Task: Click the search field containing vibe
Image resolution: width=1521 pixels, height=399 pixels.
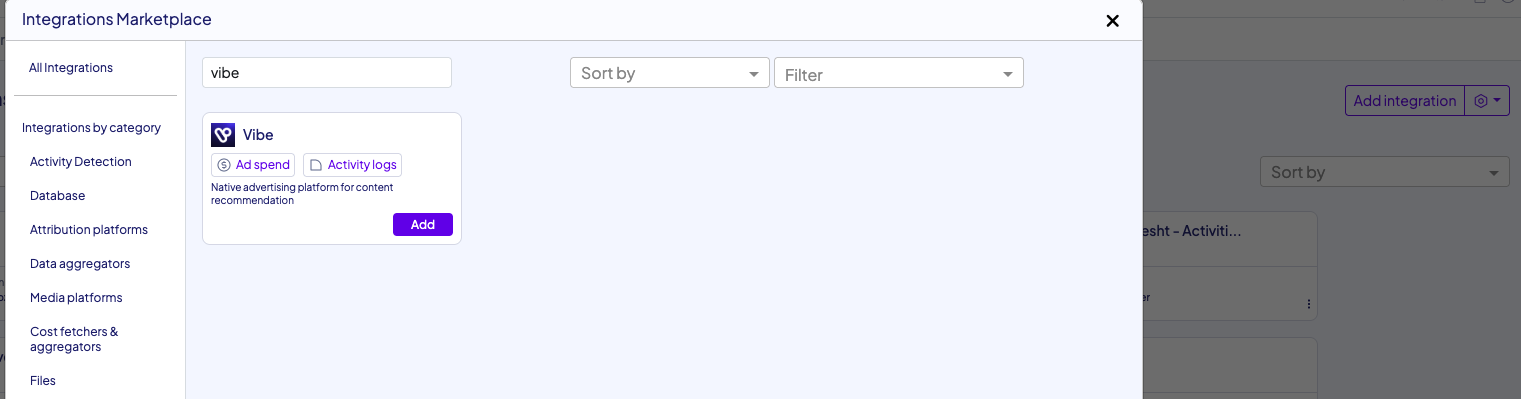Action: (327, 73)
